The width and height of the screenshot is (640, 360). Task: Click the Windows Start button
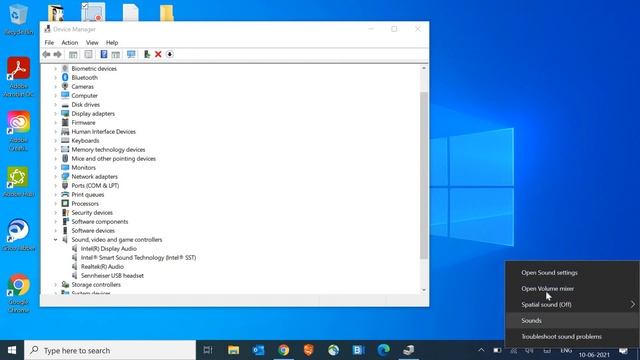coord(12,350)
